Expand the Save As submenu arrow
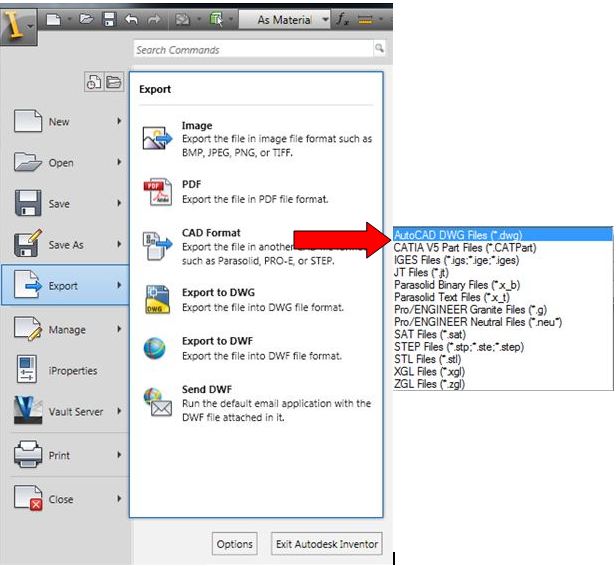 tap(119, 244)
